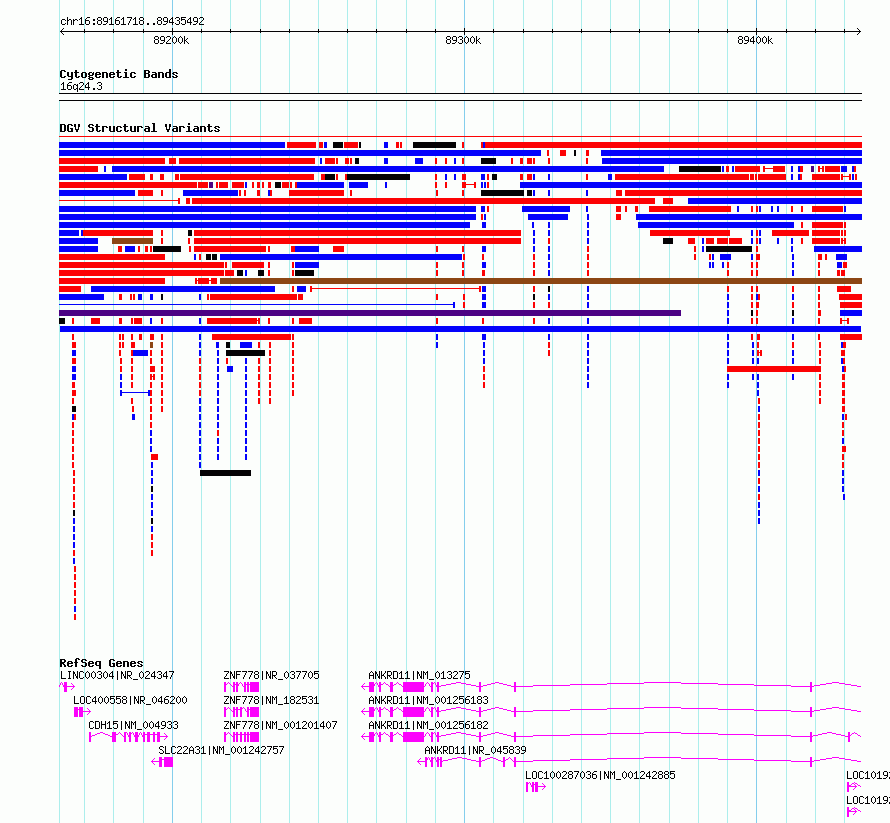Open the ANKRD11|NR_045839 transcript label

[475, 750]
